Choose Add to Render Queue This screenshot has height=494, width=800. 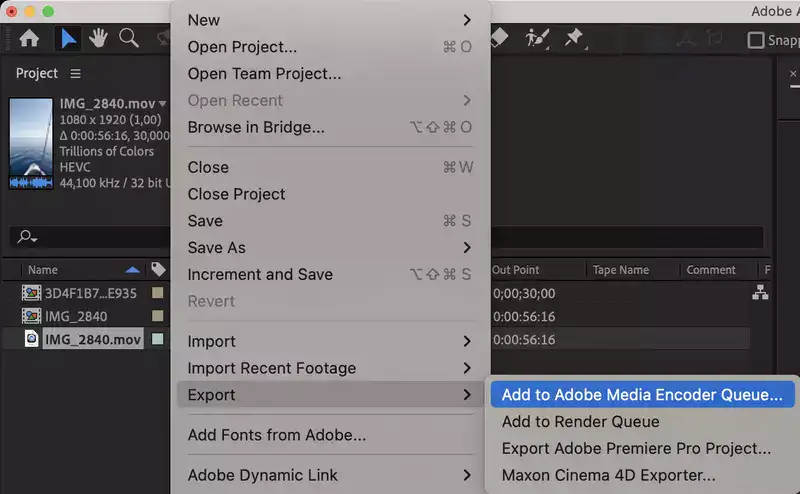coord(642,422)
